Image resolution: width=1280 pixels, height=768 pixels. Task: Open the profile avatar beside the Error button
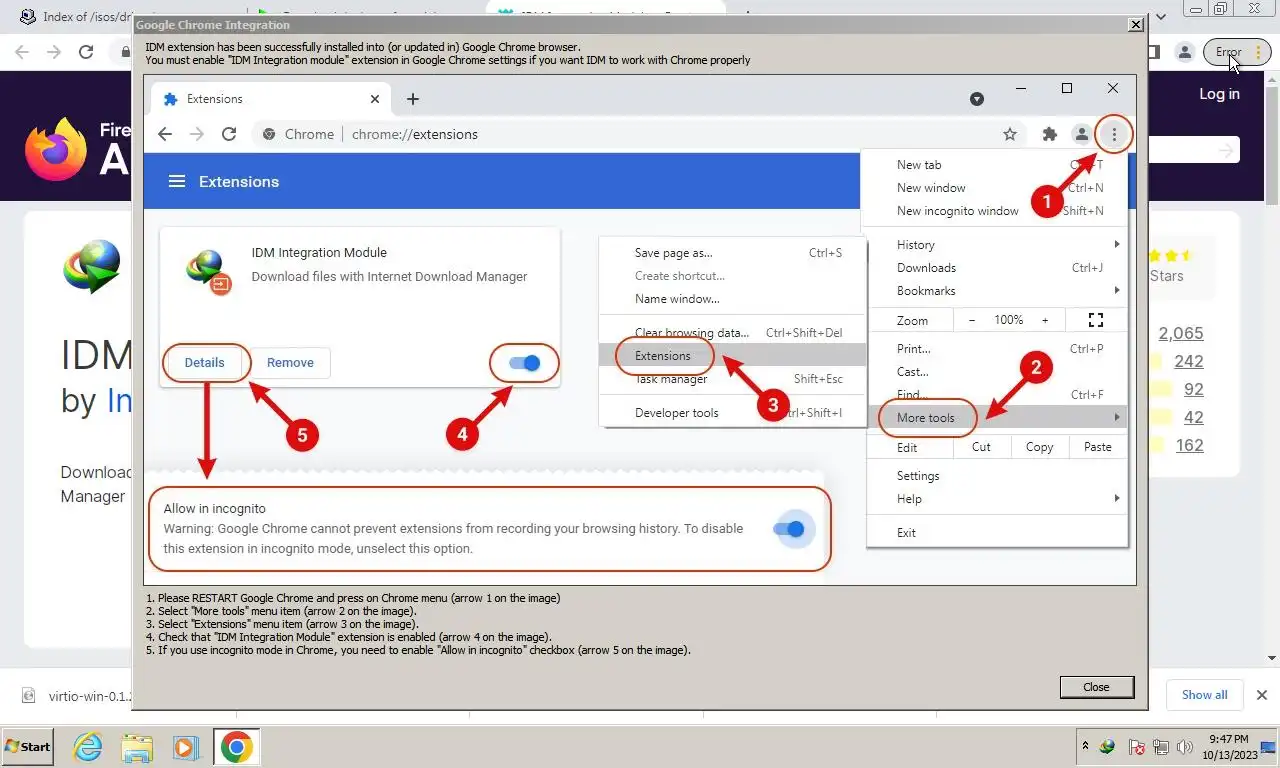coord(1185,52)
